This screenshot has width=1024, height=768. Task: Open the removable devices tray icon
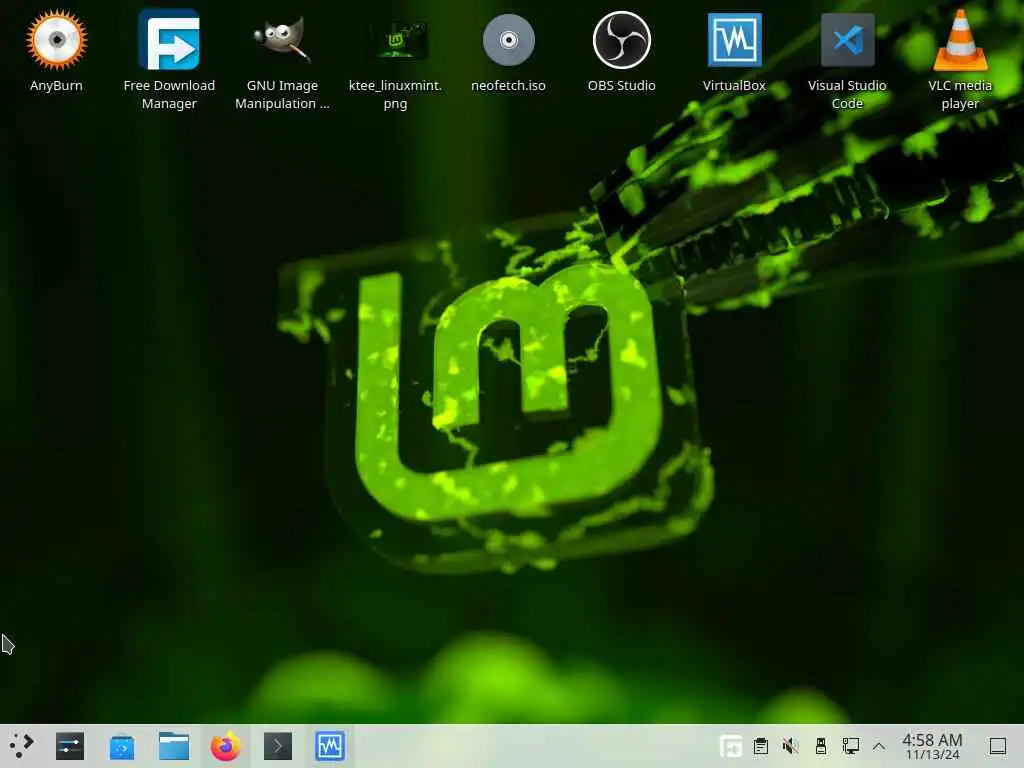point(821,746)
